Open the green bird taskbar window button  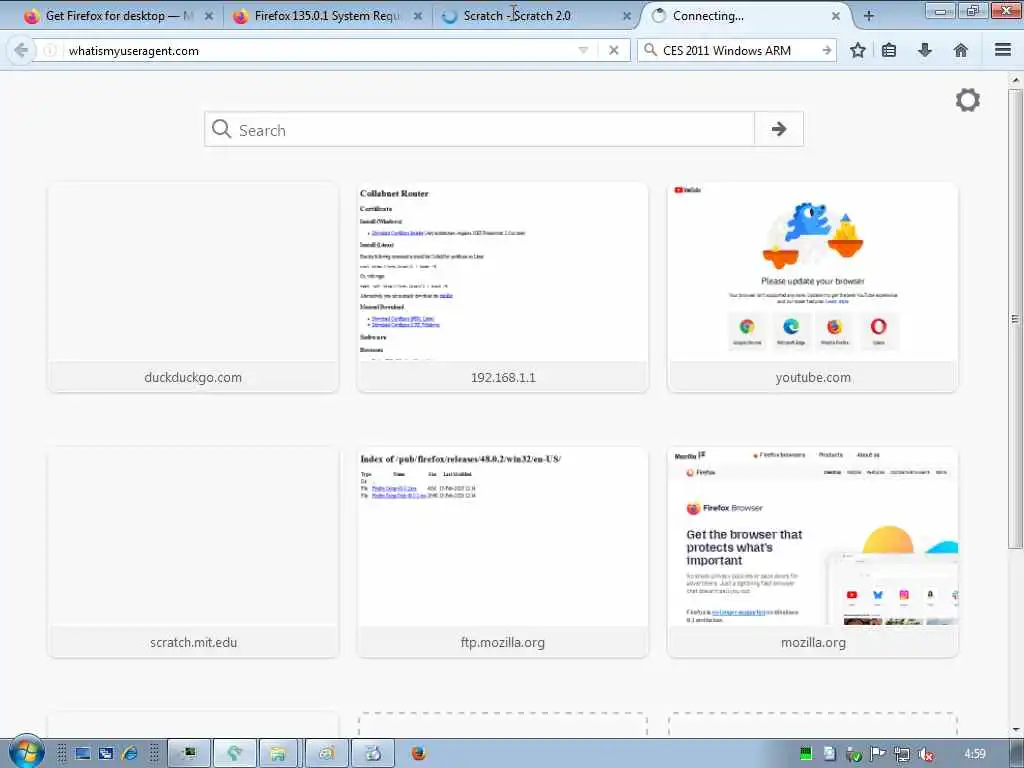point(235,754)
